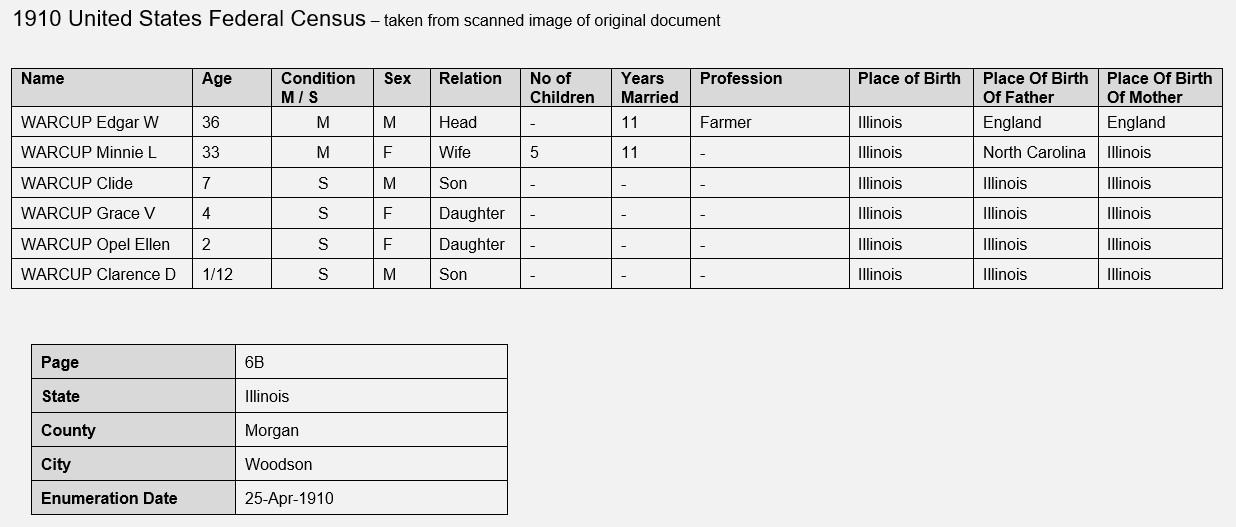Viewport: 1236px width, 527px height.
Task: Select the Profession column header
Action: click(x=770, y=87)
